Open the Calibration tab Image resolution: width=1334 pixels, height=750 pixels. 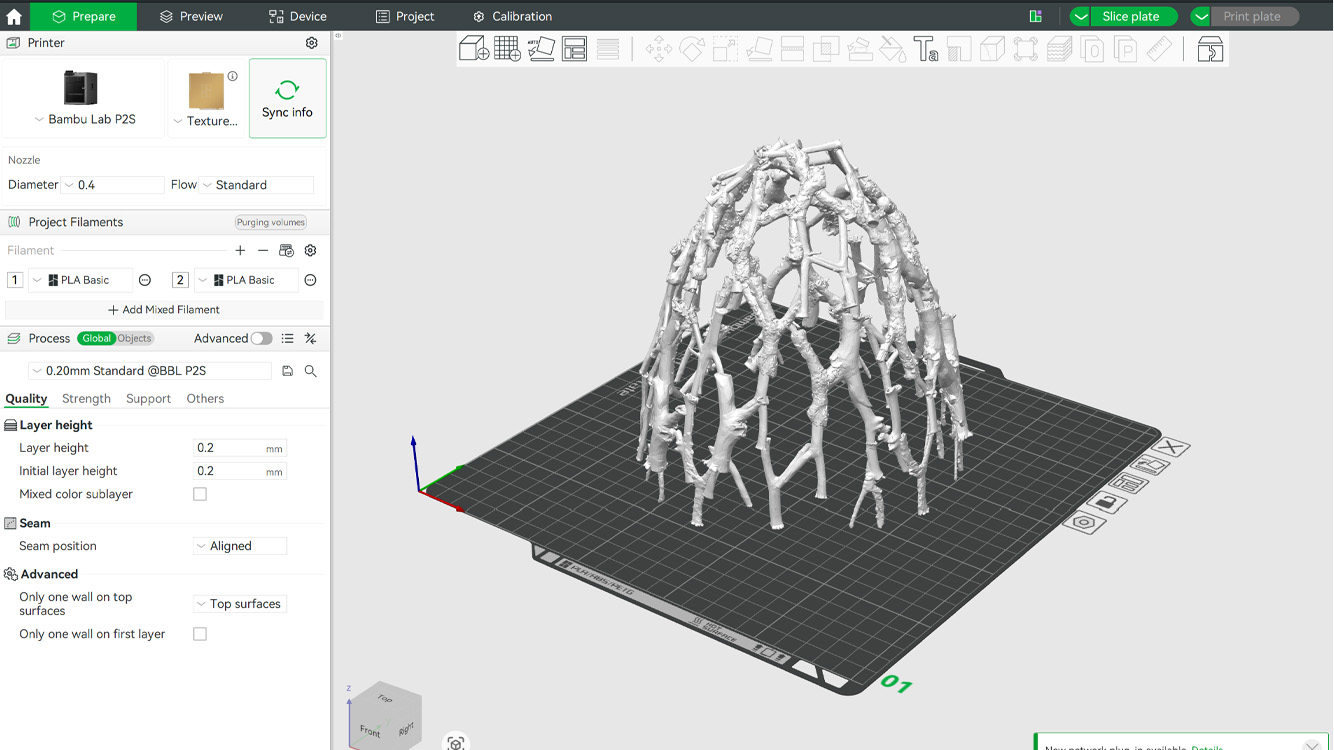512,16
